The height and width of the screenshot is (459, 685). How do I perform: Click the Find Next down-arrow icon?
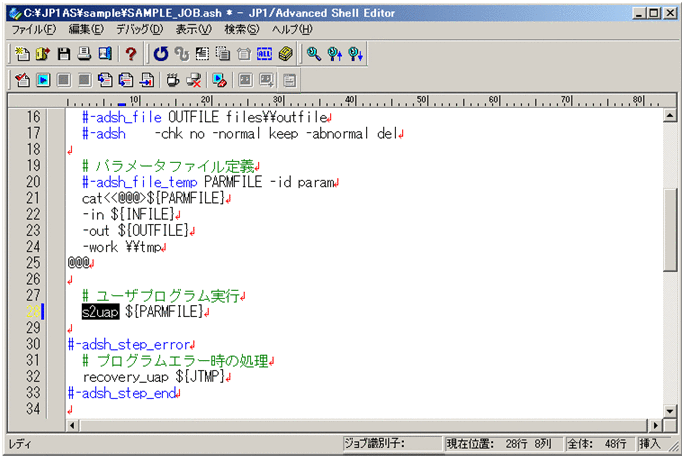point(334,53)
